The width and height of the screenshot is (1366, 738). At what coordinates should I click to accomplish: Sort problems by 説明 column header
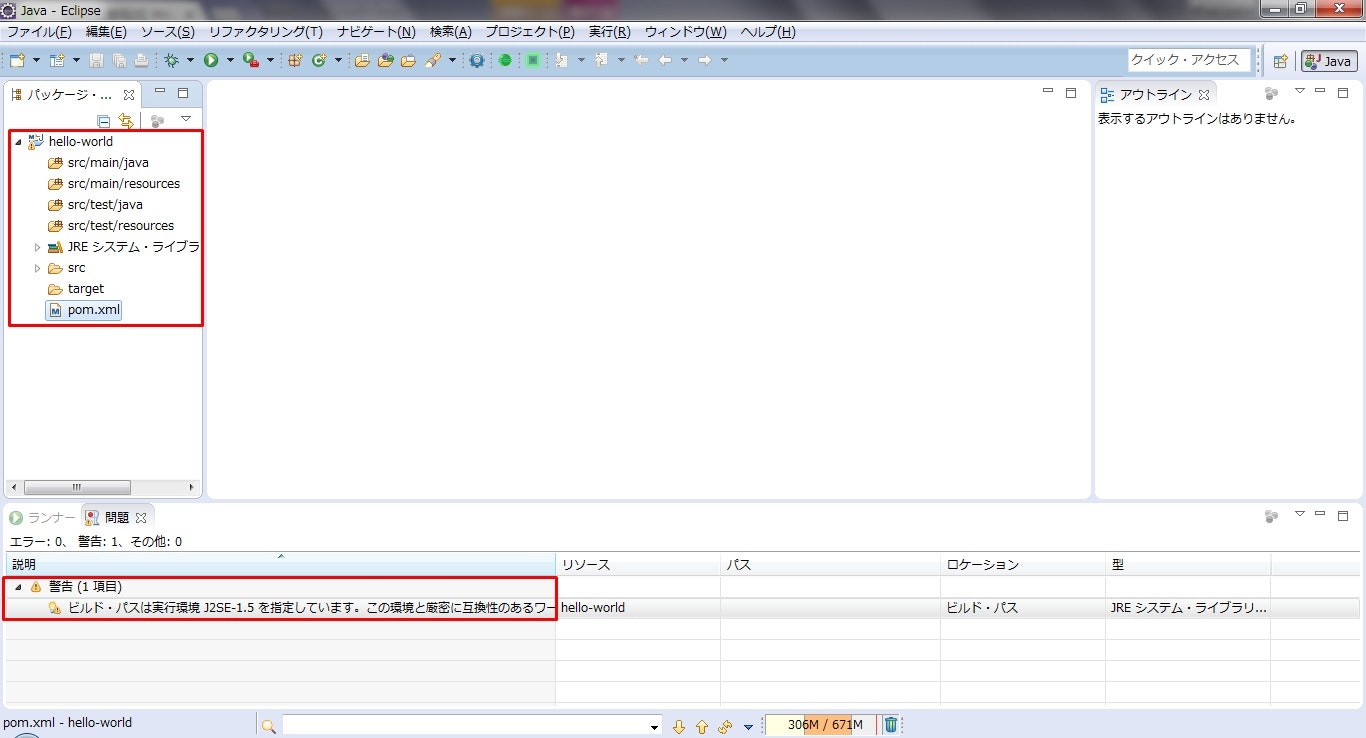pyautogui.click(x=280, y=565)
